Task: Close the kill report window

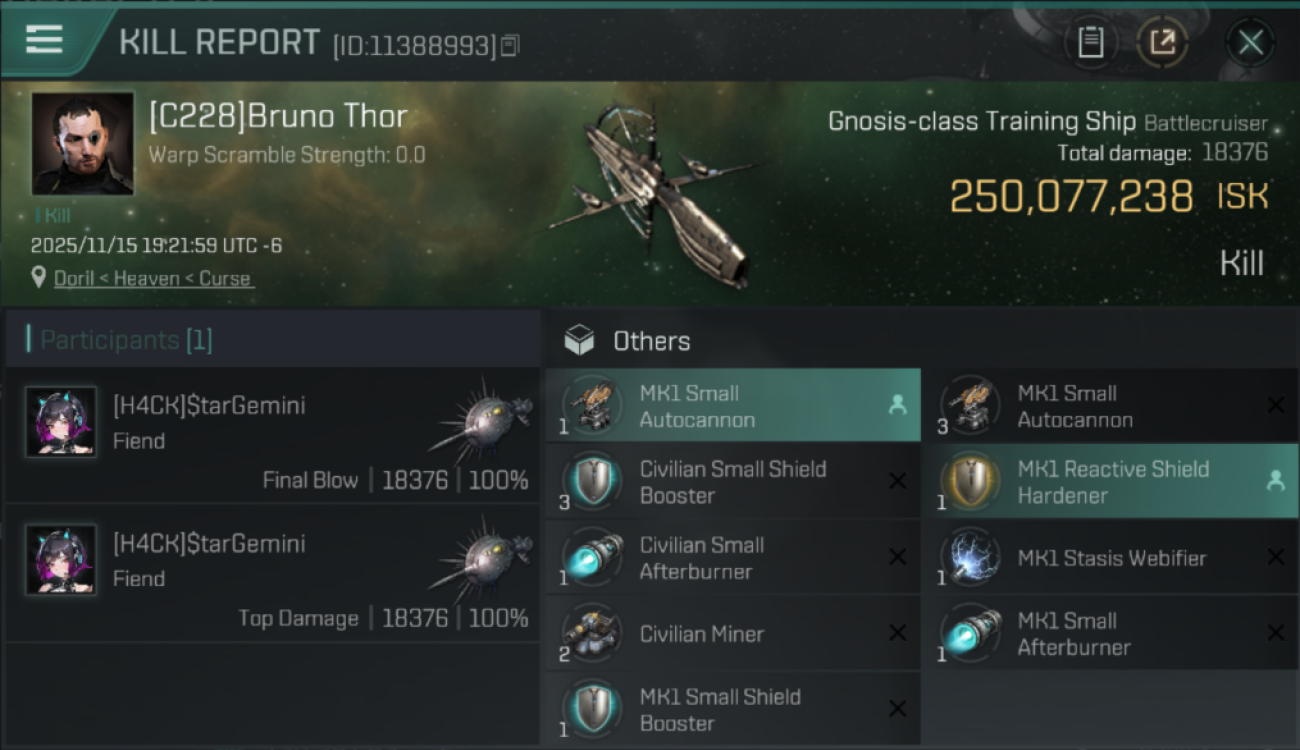Action: click(1250, 42)
